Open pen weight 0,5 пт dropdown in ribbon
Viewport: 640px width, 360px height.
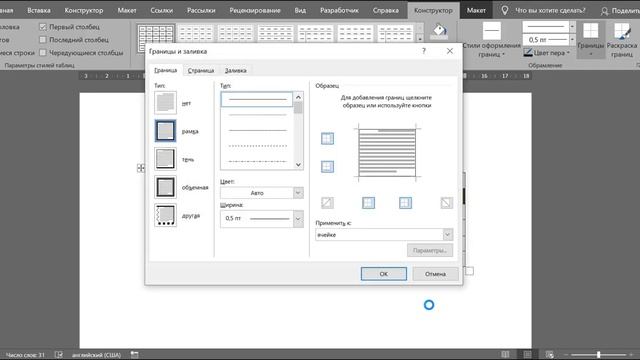(x=572, y=40)
